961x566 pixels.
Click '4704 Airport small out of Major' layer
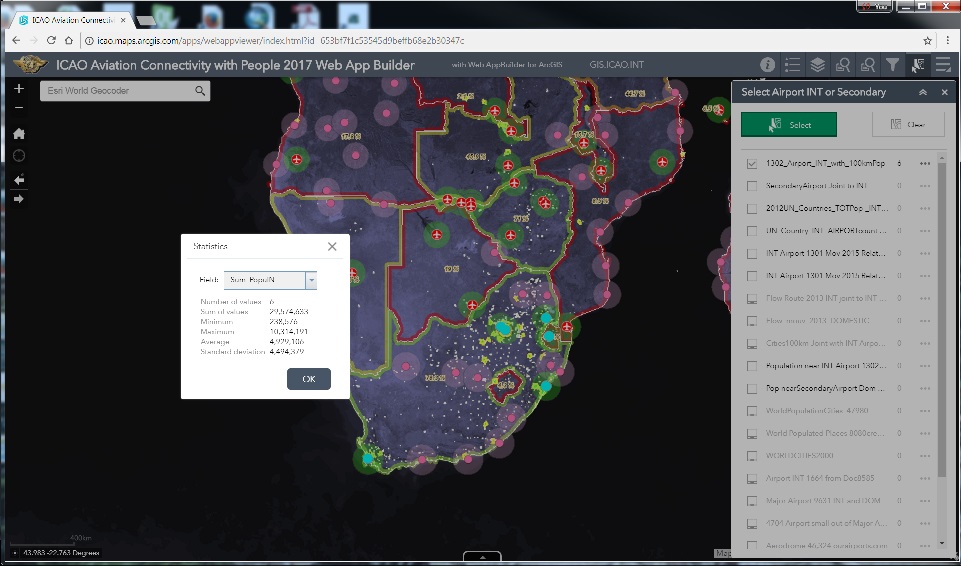pos(826,524)
